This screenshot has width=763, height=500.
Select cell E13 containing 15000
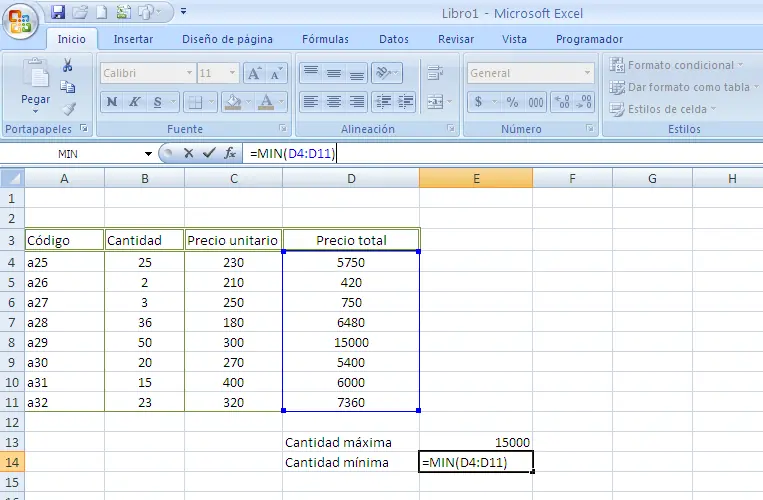(476, 442)
